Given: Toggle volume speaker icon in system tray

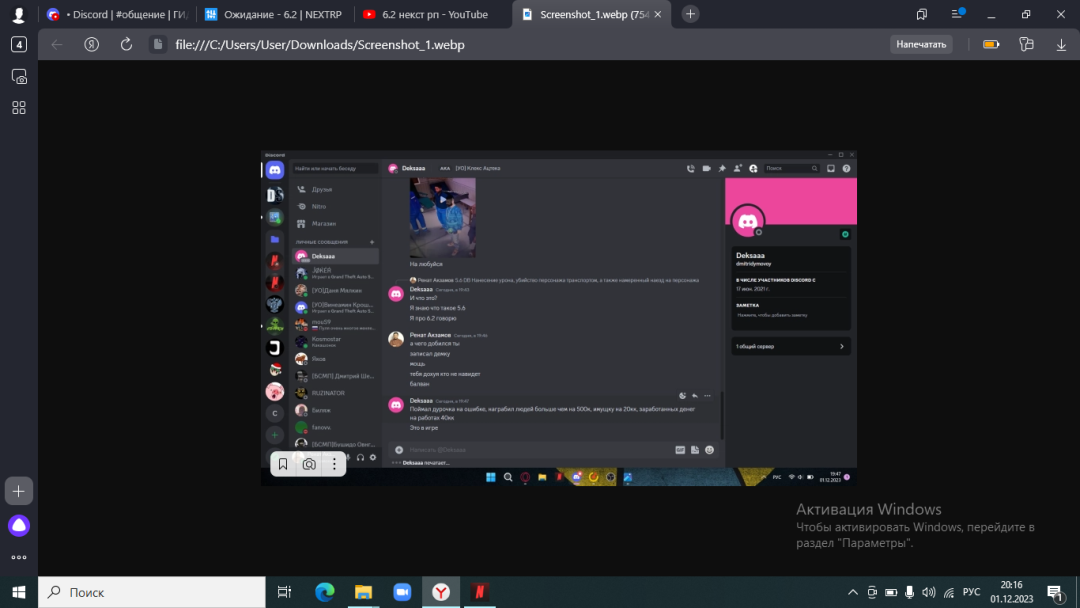Looking at the screenshot, I should tap(930, 592).
